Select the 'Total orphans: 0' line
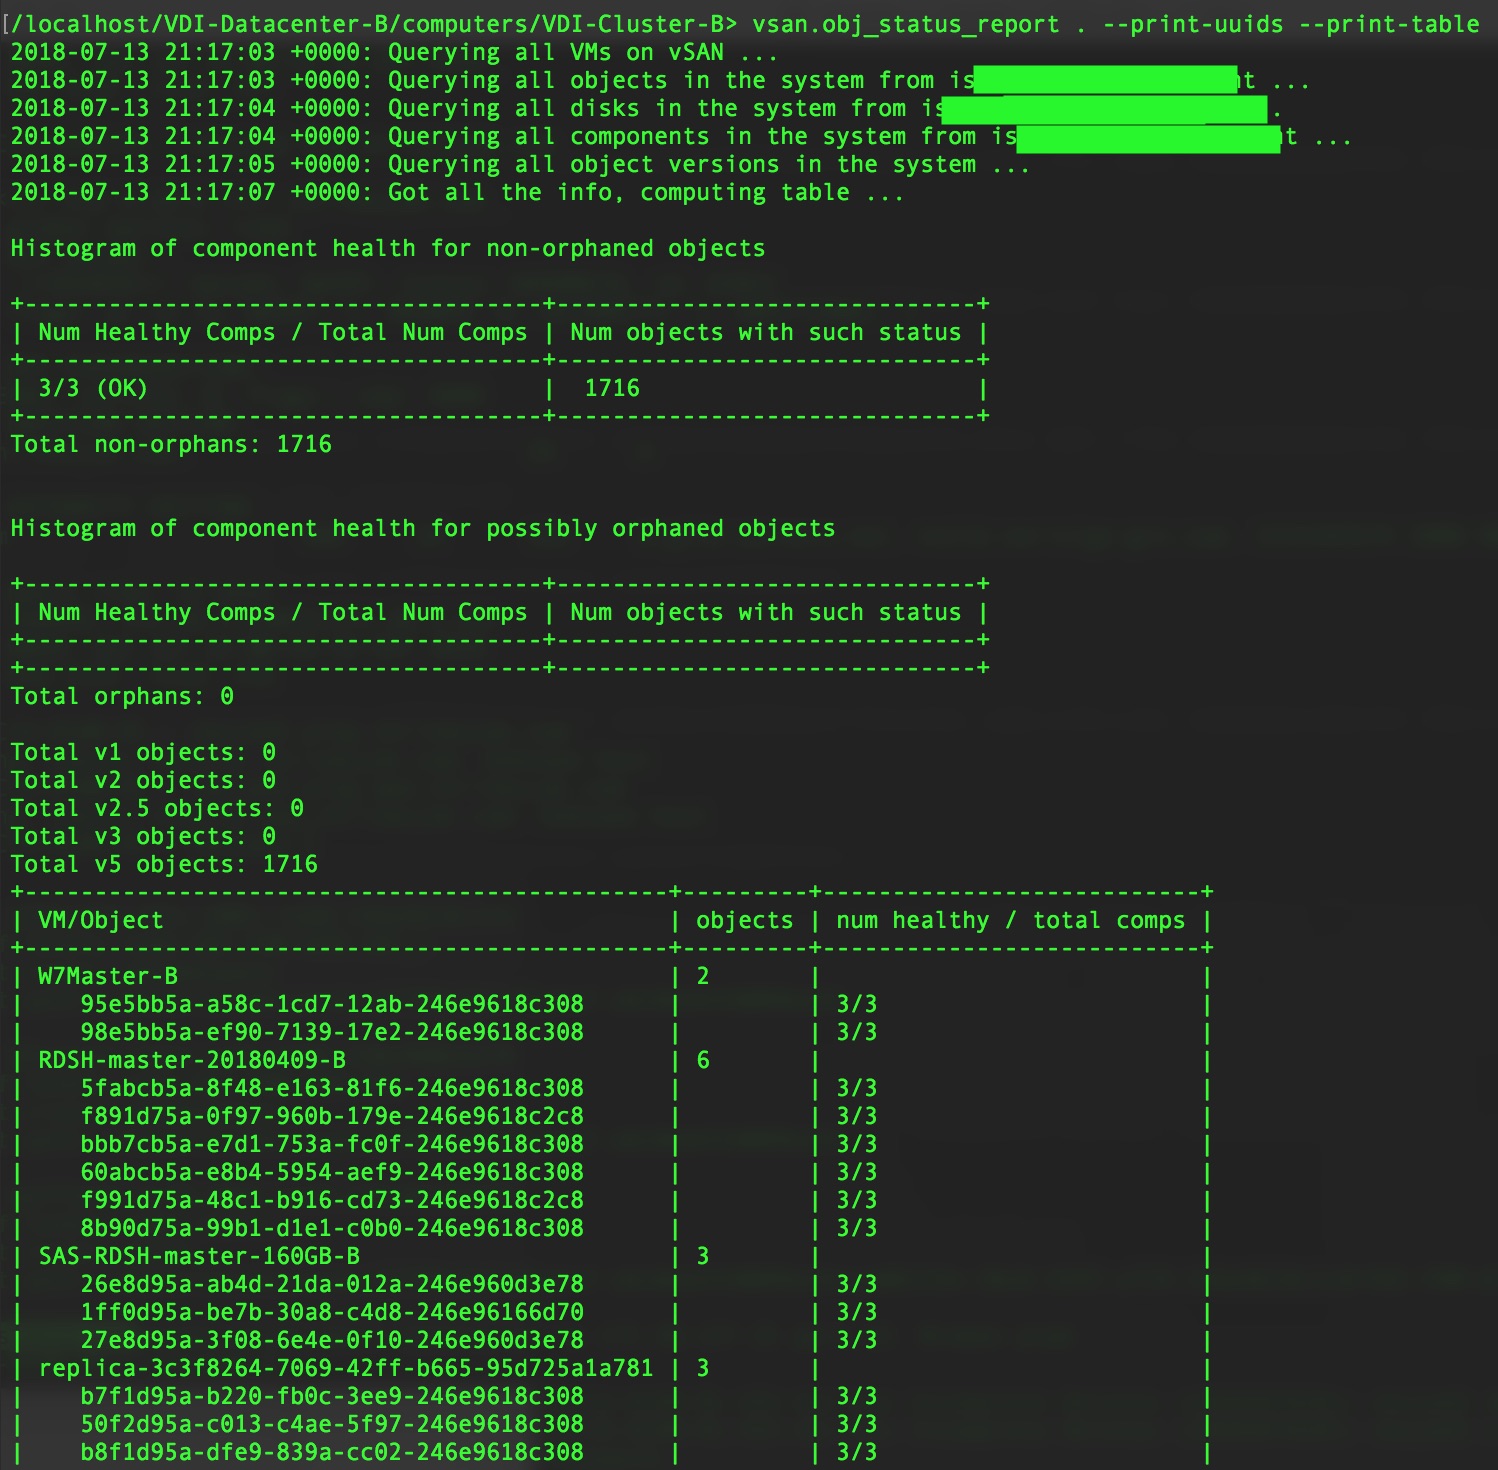The width and height of the screenshot is (1498, 1470). [x=122, y=696]
